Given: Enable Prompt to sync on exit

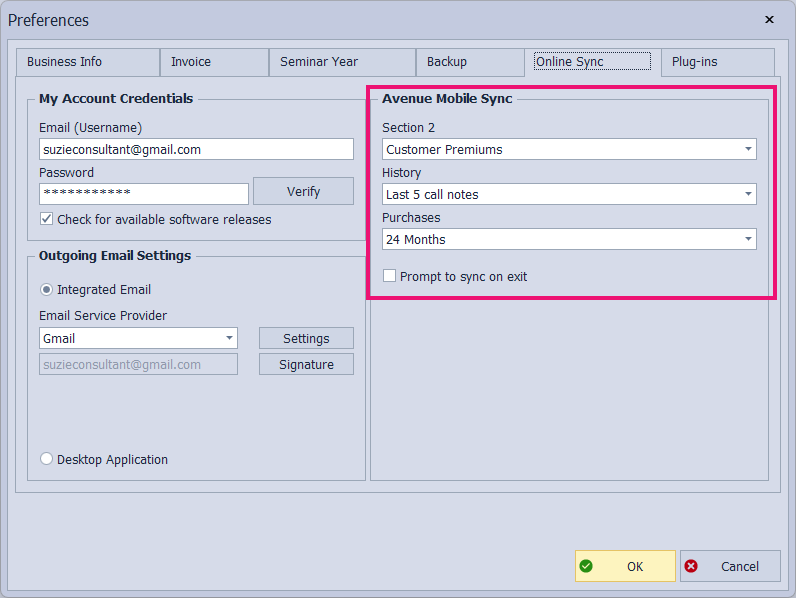Looking at the screenshot, I should 390,276.
